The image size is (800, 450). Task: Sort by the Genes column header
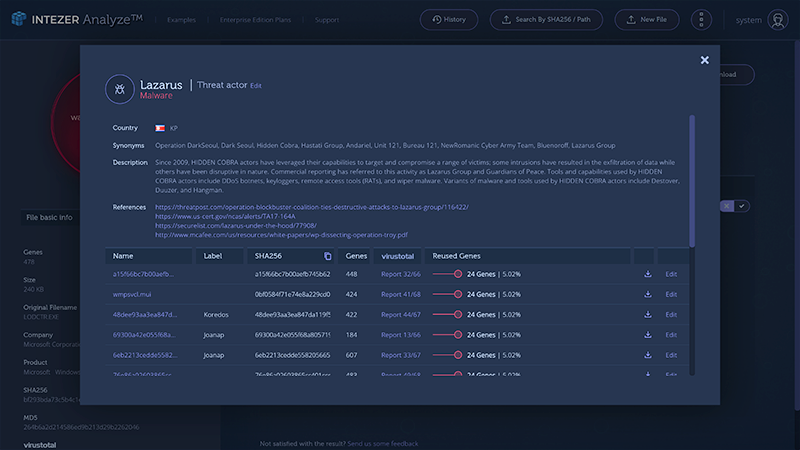coord(356,256)
